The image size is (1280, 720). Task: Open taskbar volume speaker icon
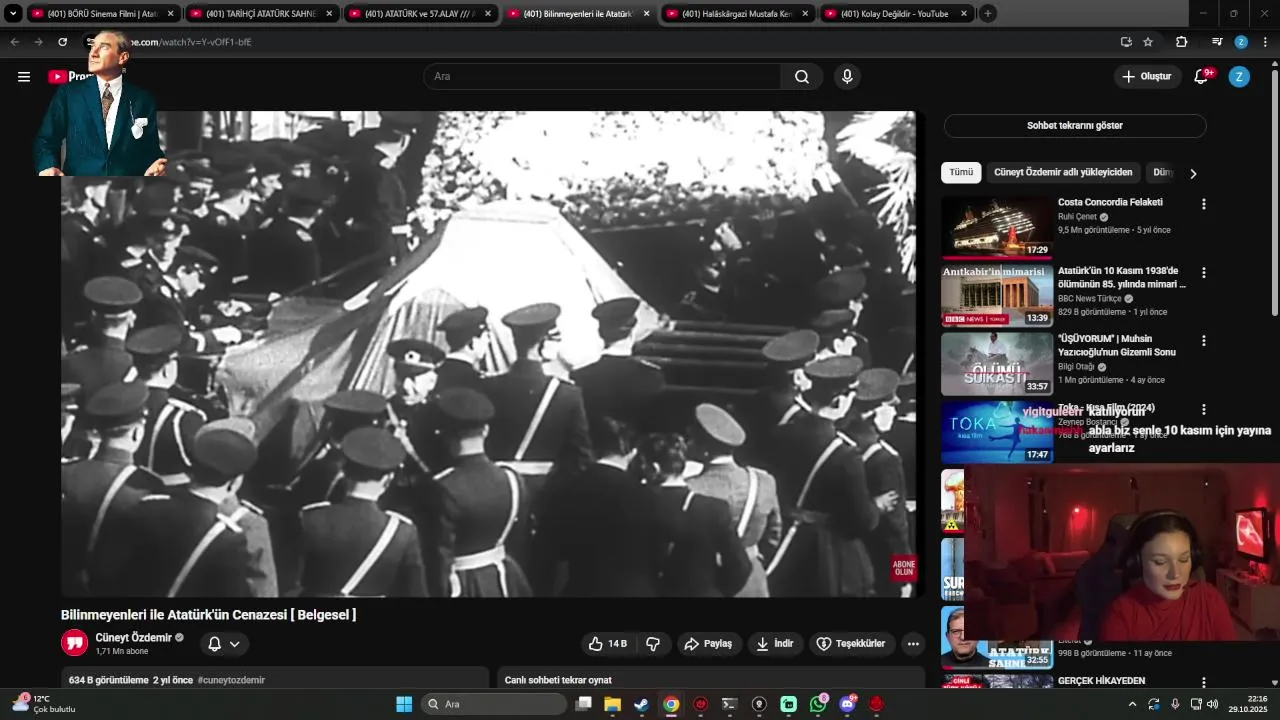pyautogui.click(x=1213, y=704)
